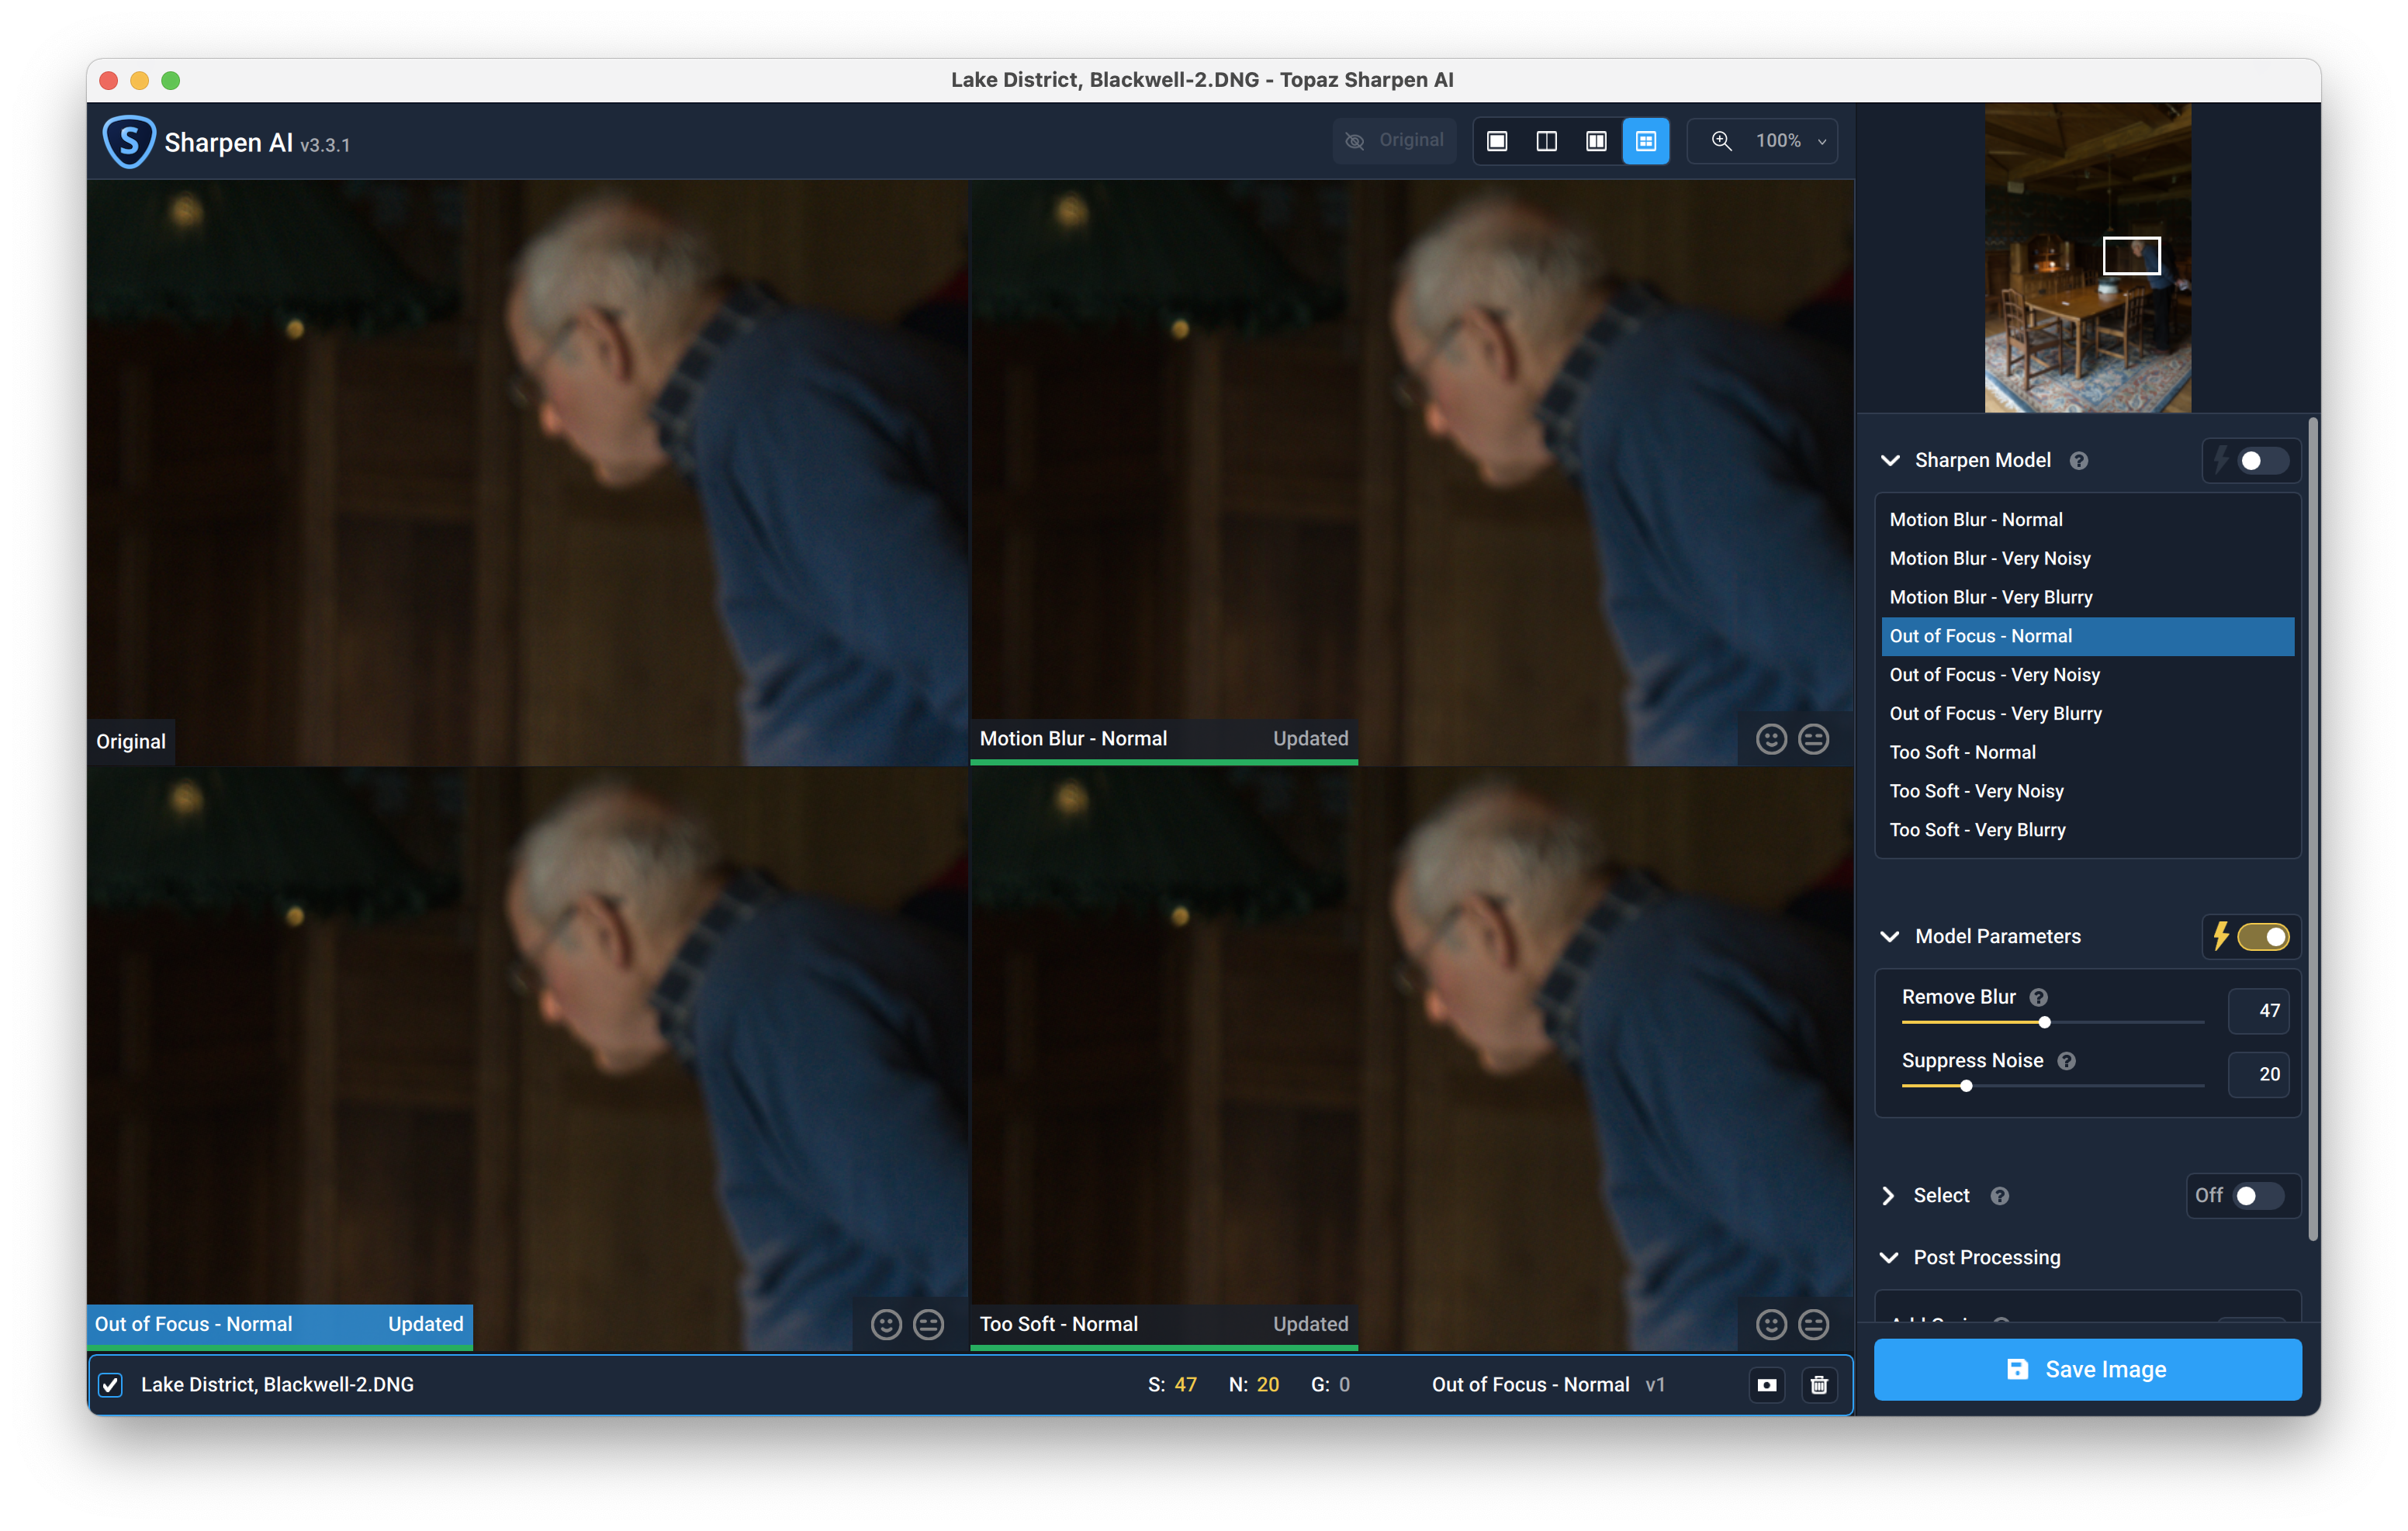Select the split view layout icon
Screen dimensions: 2408x1531
(x=1546, y=141)
